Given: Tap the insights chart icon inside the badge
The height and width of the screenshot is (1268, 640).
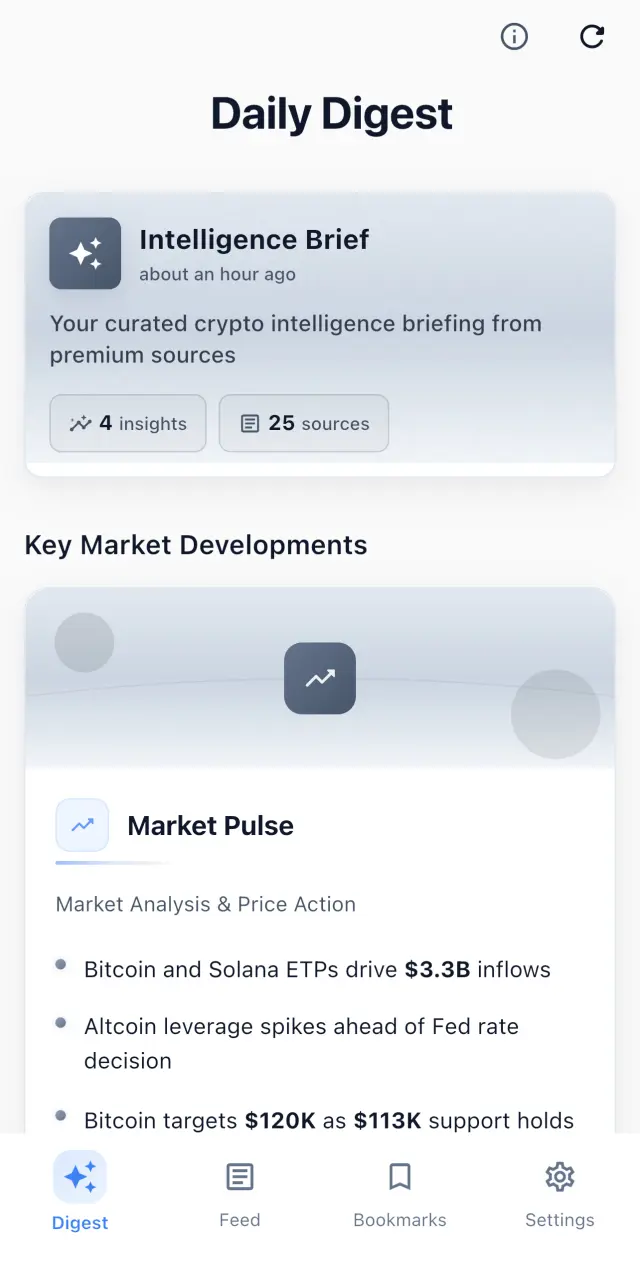Looking at the screenshot, I should (80, 423).
